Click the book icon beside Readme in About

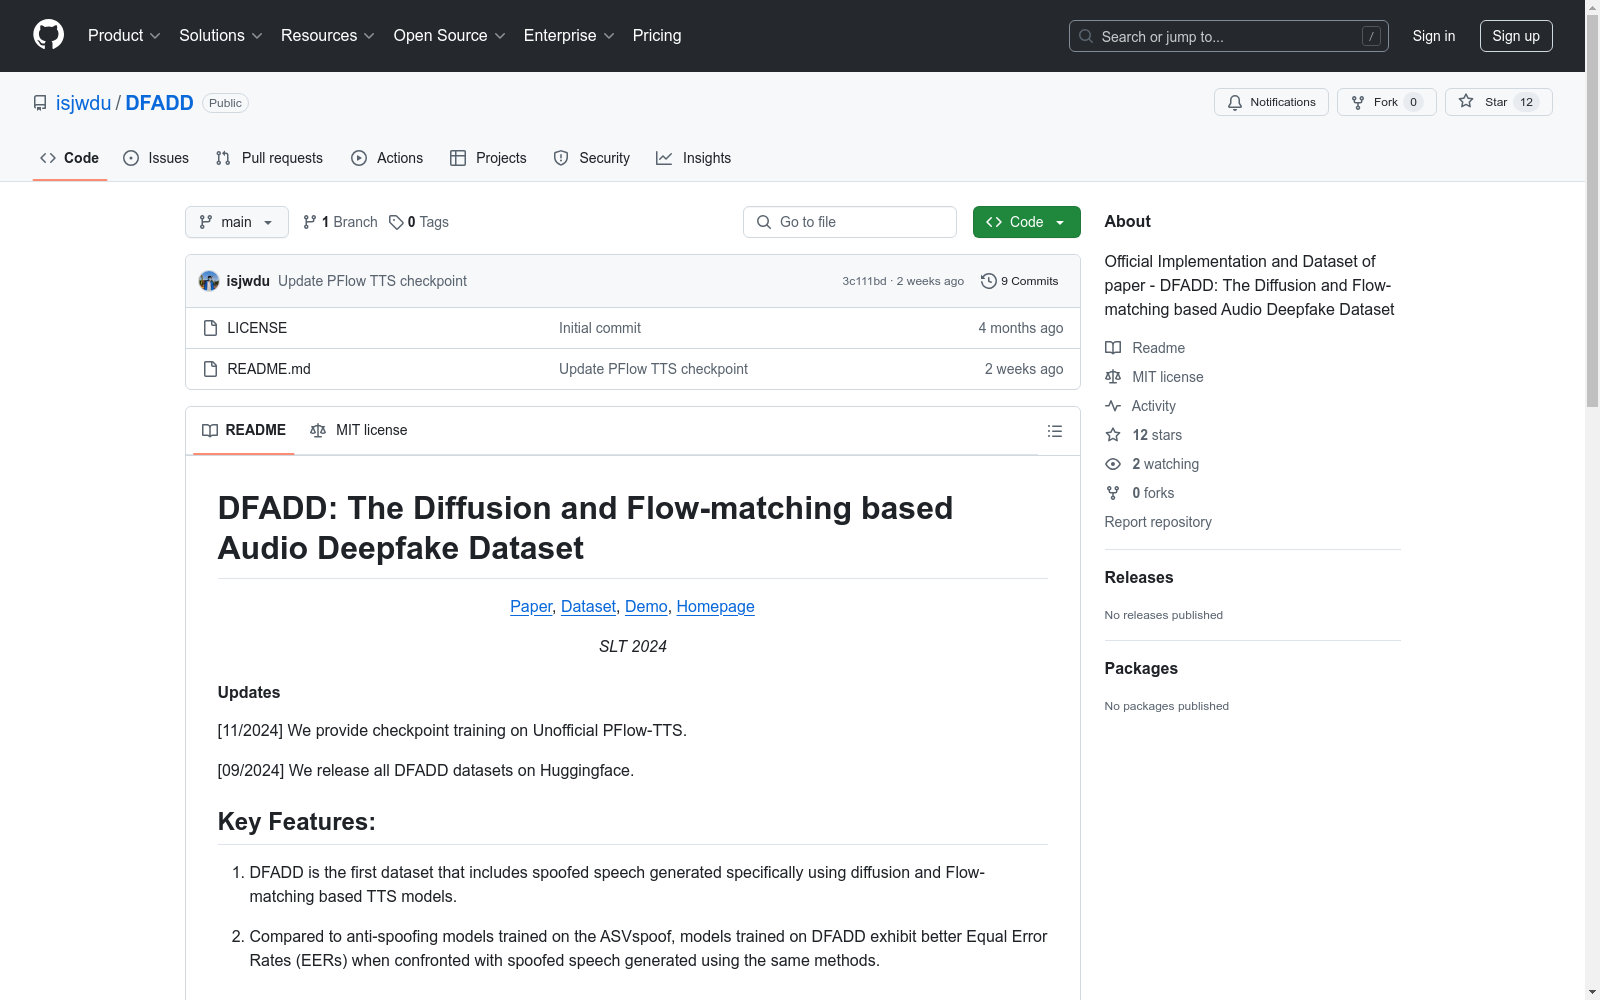[1113, 348]
